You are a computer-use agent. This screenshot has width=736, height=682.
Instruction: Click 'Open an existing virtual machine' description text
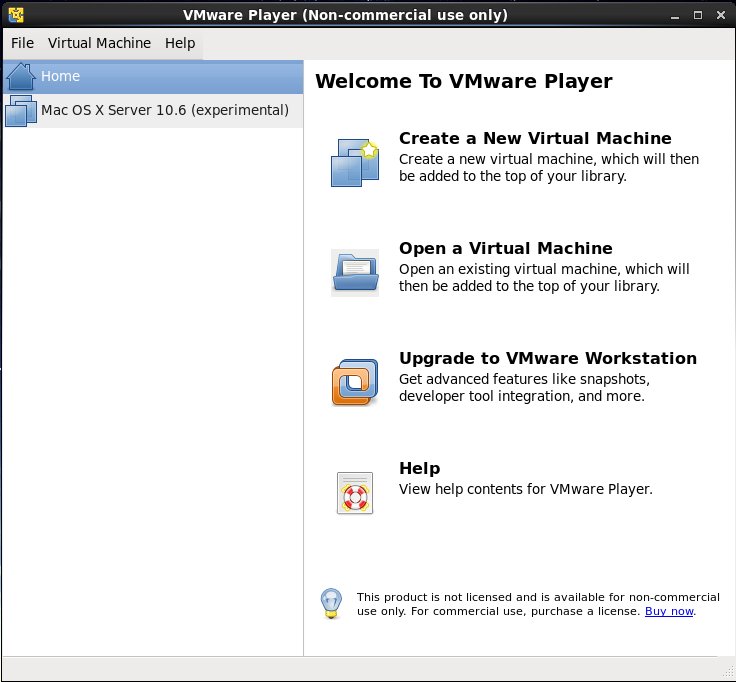pyautogui.click(x=544, y=277)
